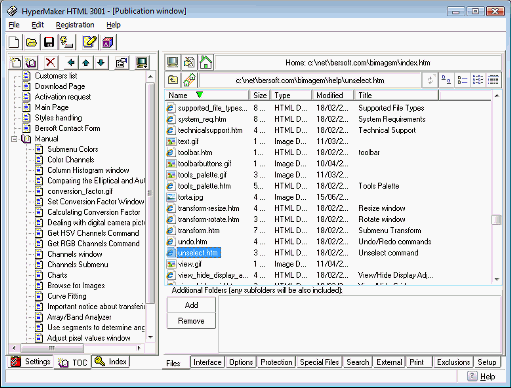Open the Registration menu
Viewport: 511px width, 388px height.
pos(75,25)
